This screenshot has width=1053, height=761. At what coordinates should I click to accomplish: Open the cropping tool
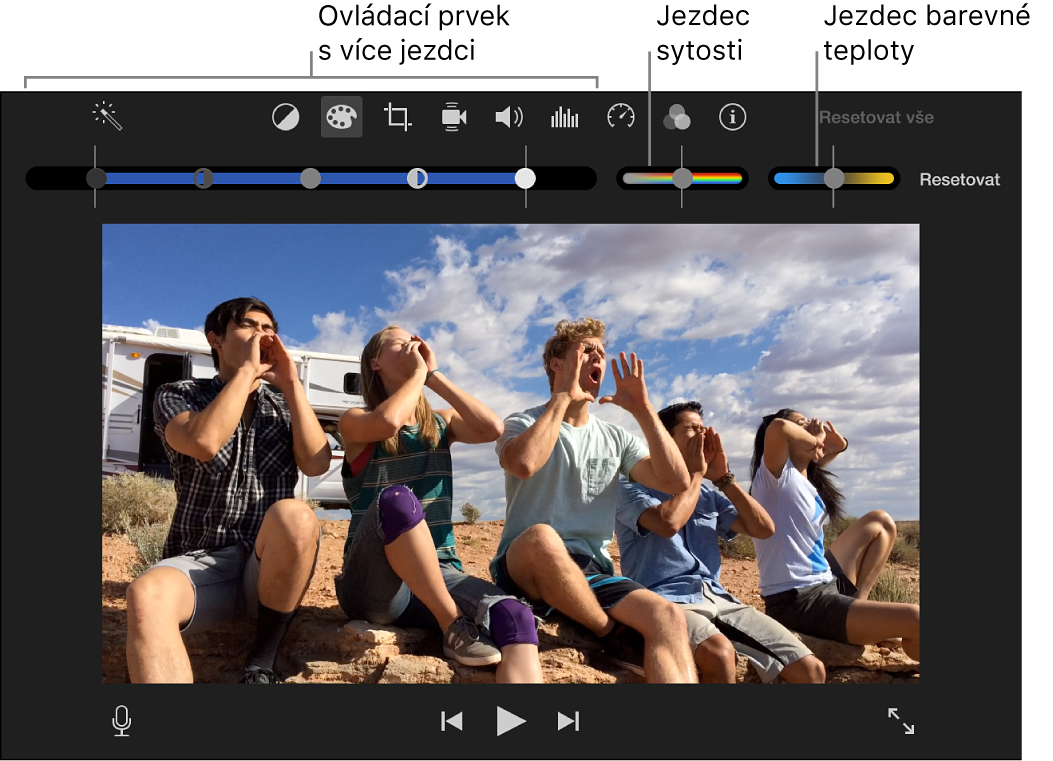tap(398, 118)
